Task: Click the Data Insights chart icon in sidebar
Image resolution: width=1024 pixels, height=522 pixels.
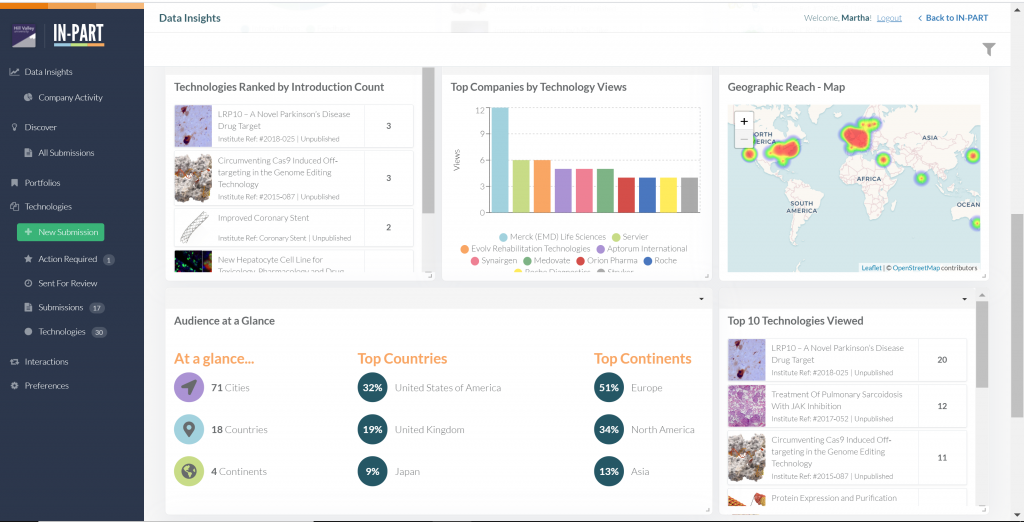Action: 14,73
